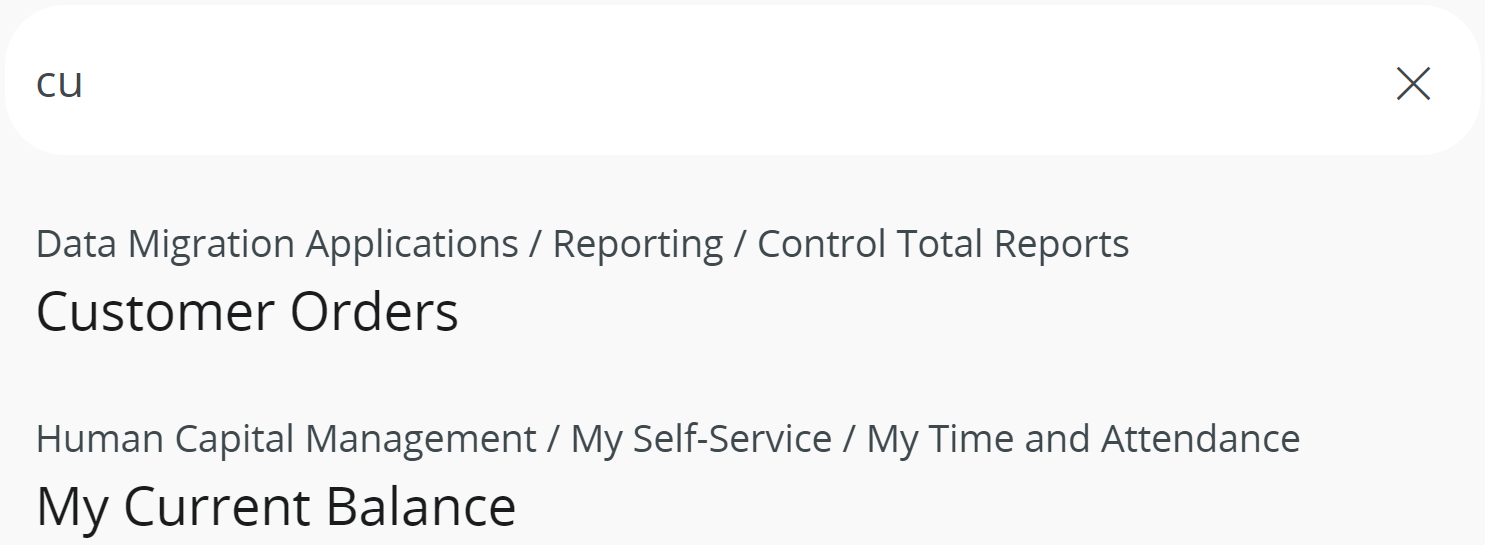1485x545 pixels.
Task: Place cursor after typed text "cu"
Action: pyautogui.click(x=85, y=84)
